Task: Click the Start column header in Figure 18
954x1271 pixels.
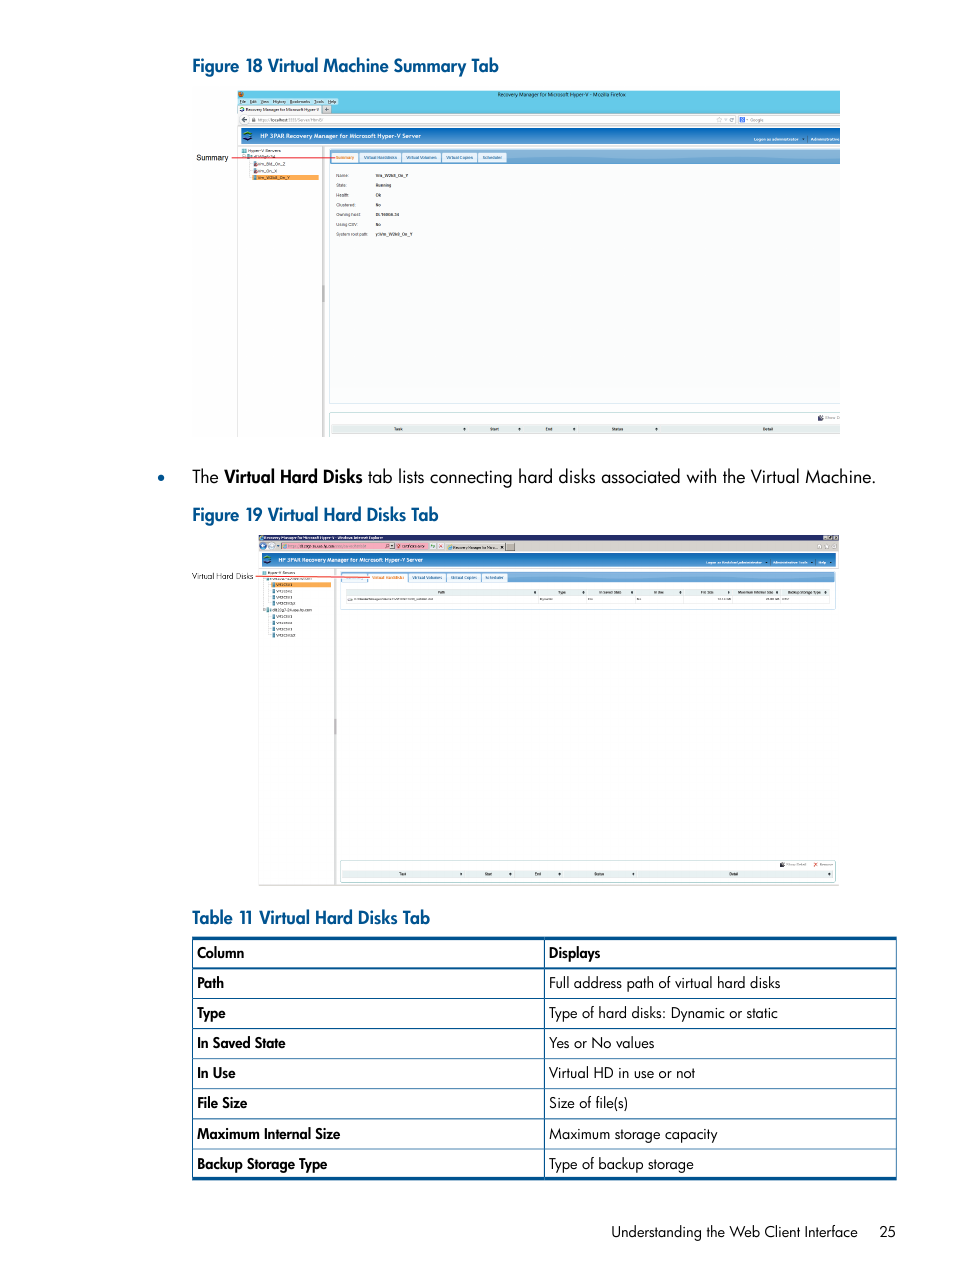Action: pyautogui.click(x=494, y=429)
